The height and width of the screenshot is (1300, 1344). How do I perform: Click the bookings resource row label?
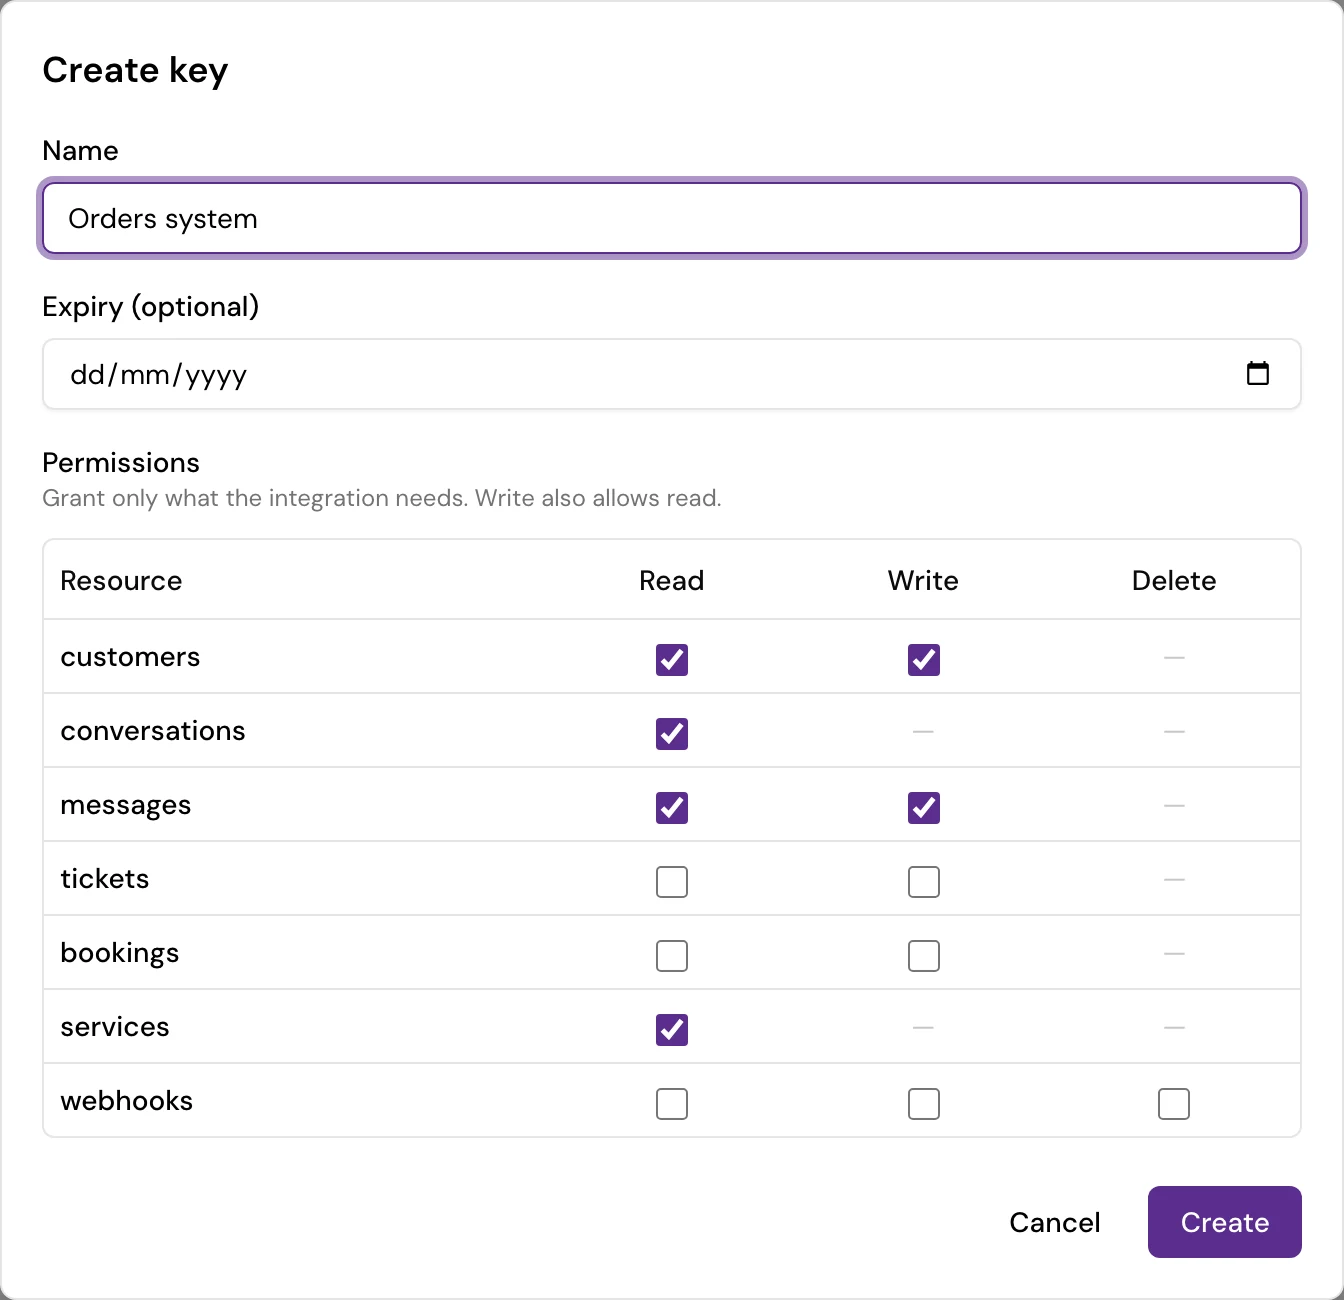[x=120, y=953]
